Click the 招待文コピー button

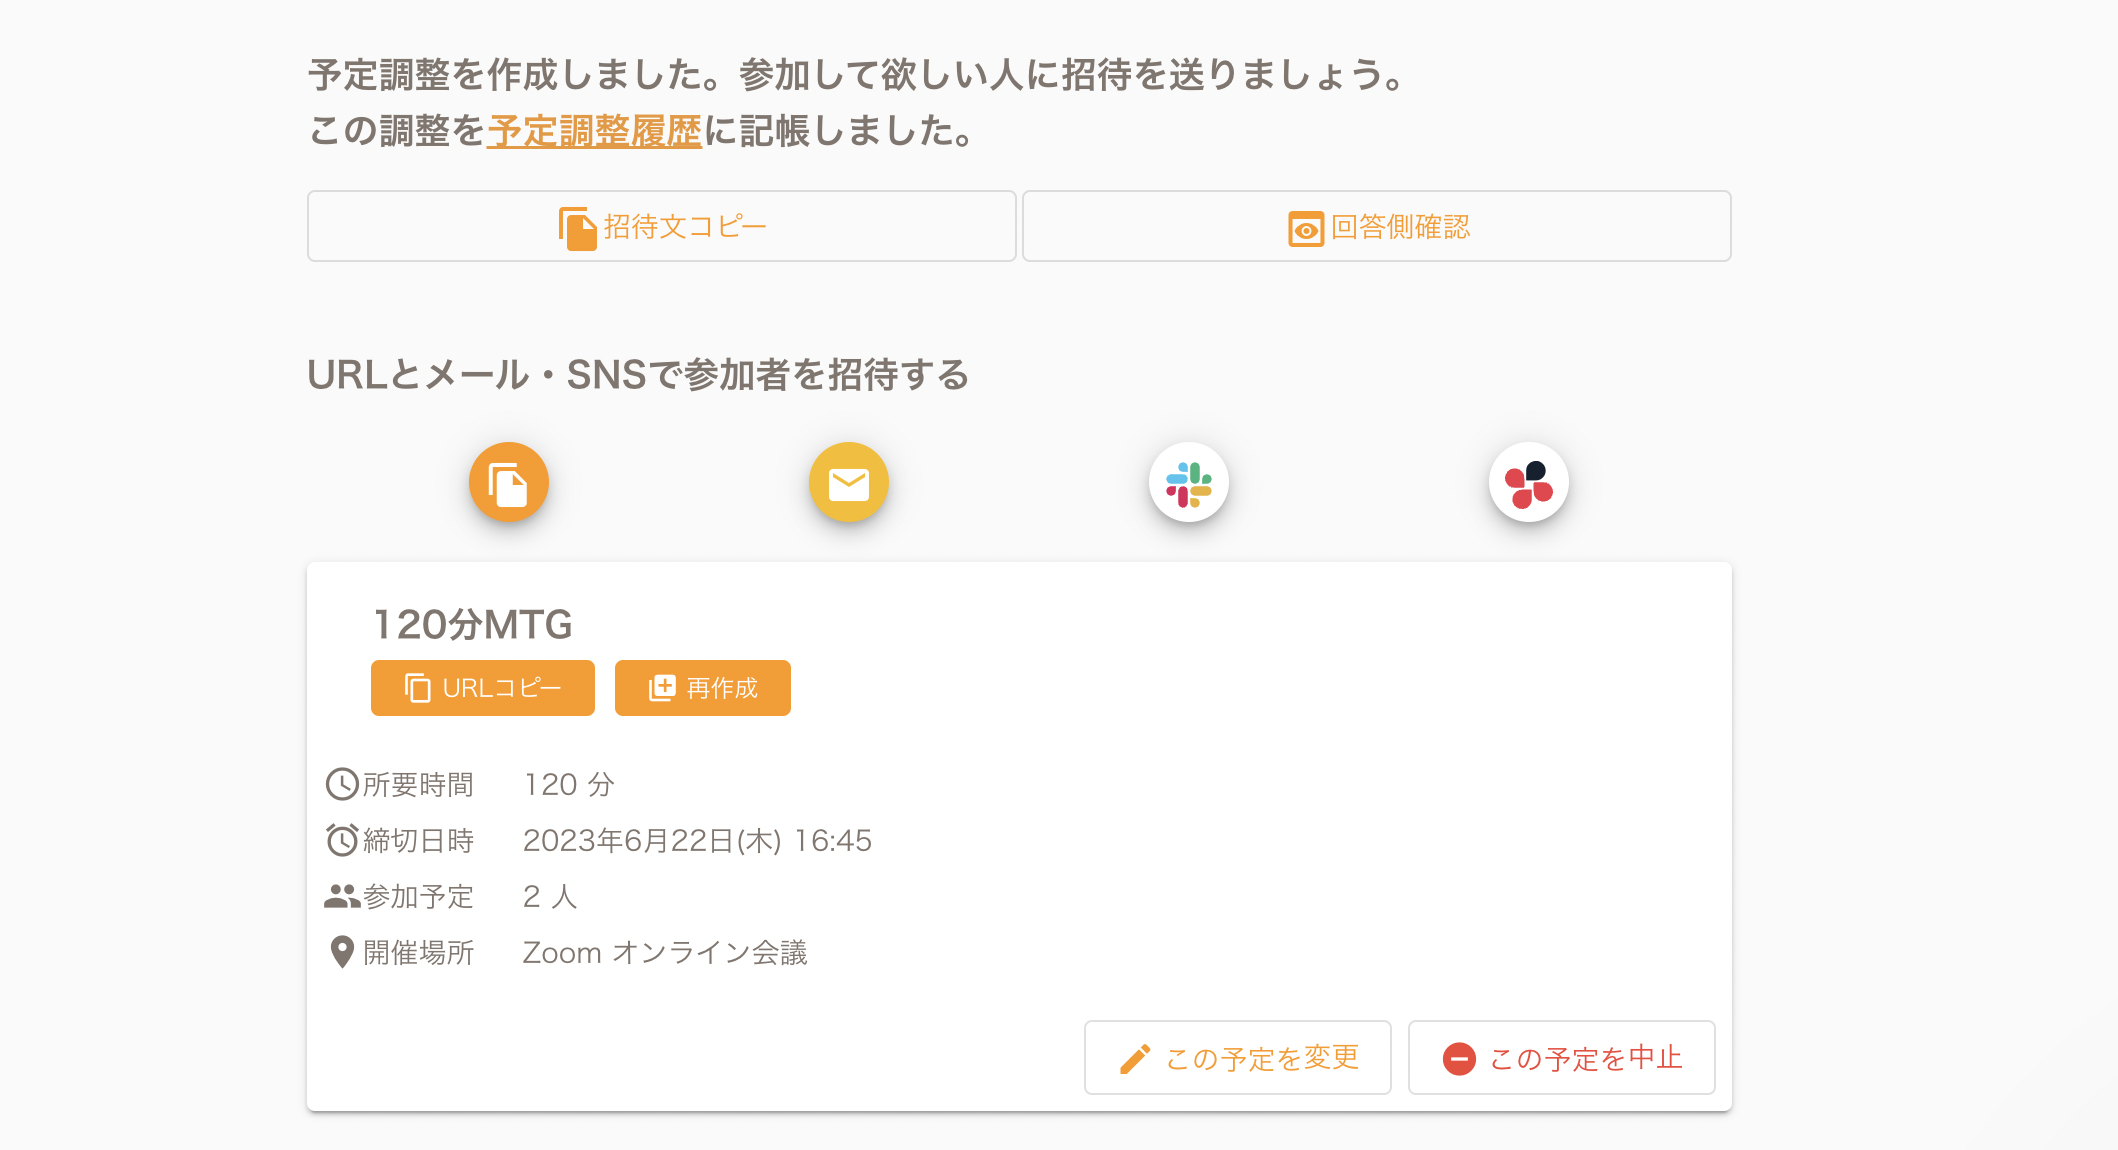(x=662, y=227)
